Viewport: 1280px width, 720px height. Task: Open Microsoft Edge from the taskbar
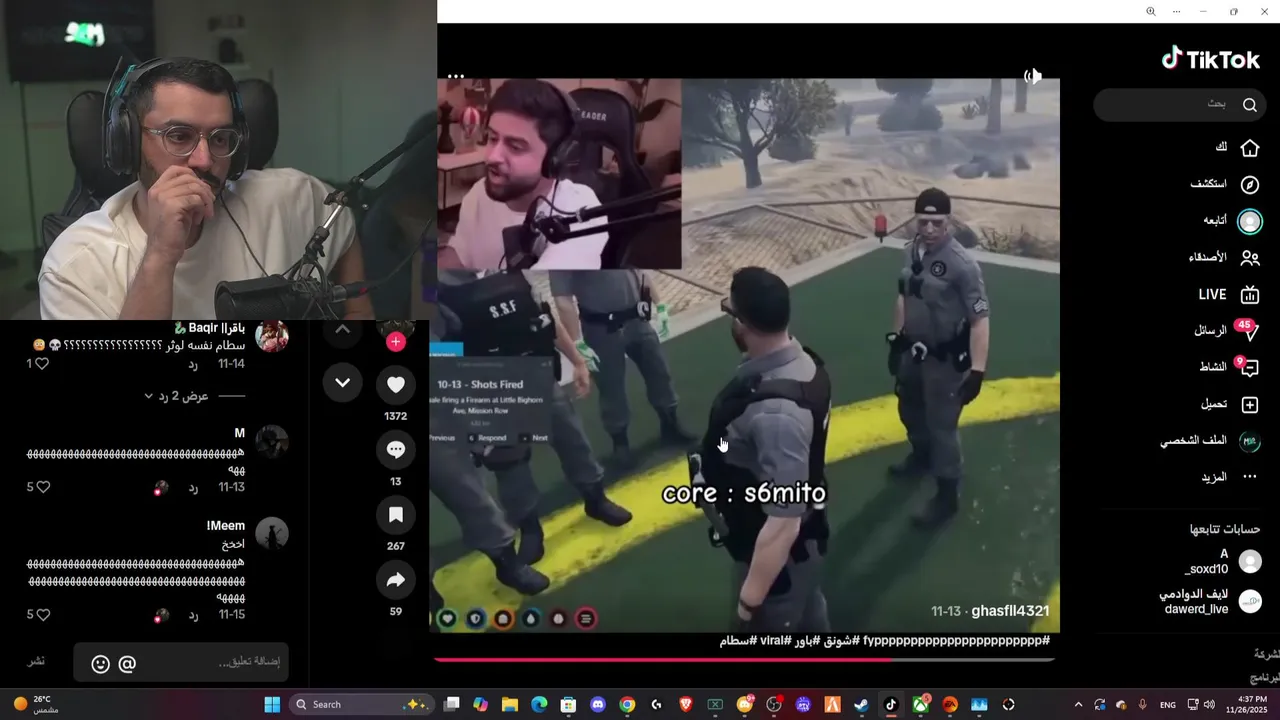tap(539, 704)
